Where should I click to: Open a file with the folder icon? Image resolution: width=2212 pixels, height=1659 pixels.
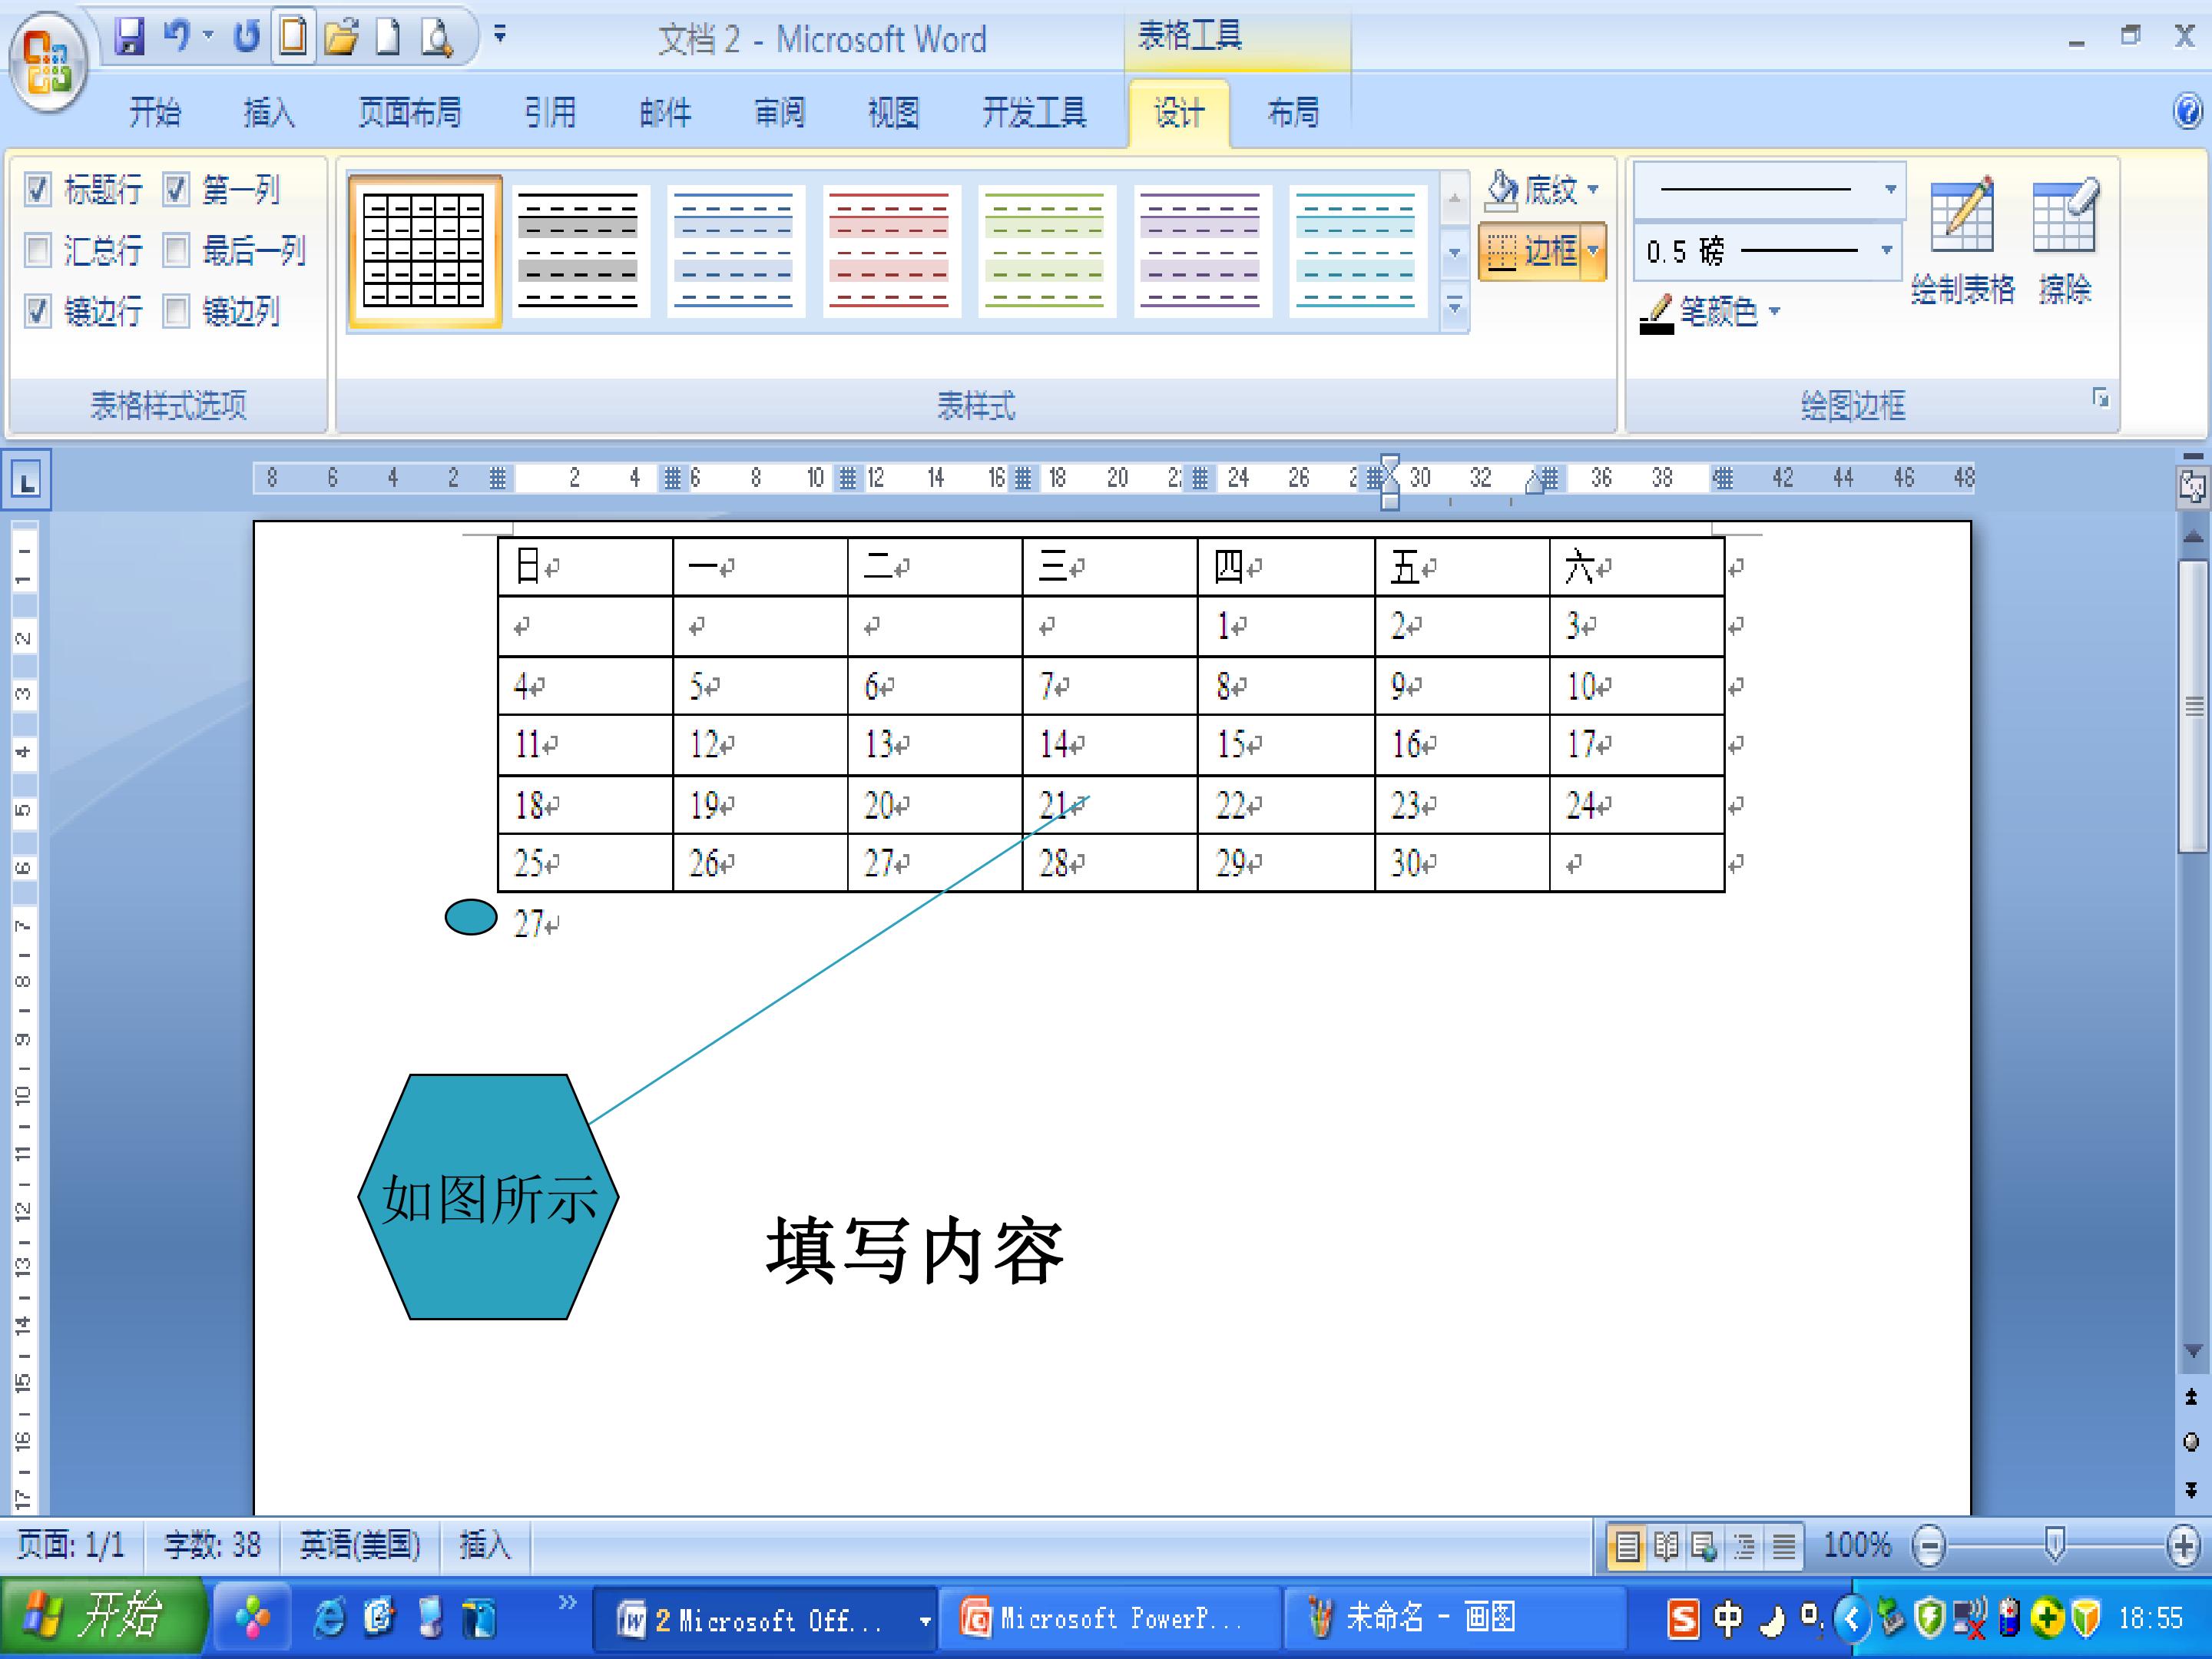[x=341, y=37]
